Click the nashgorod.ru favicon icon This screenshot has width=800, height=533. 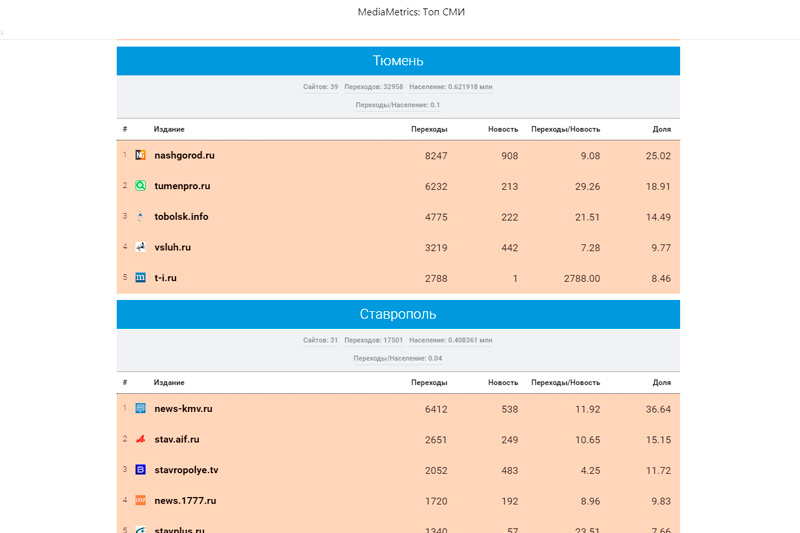pyautogui.click(x=141, y=156)
